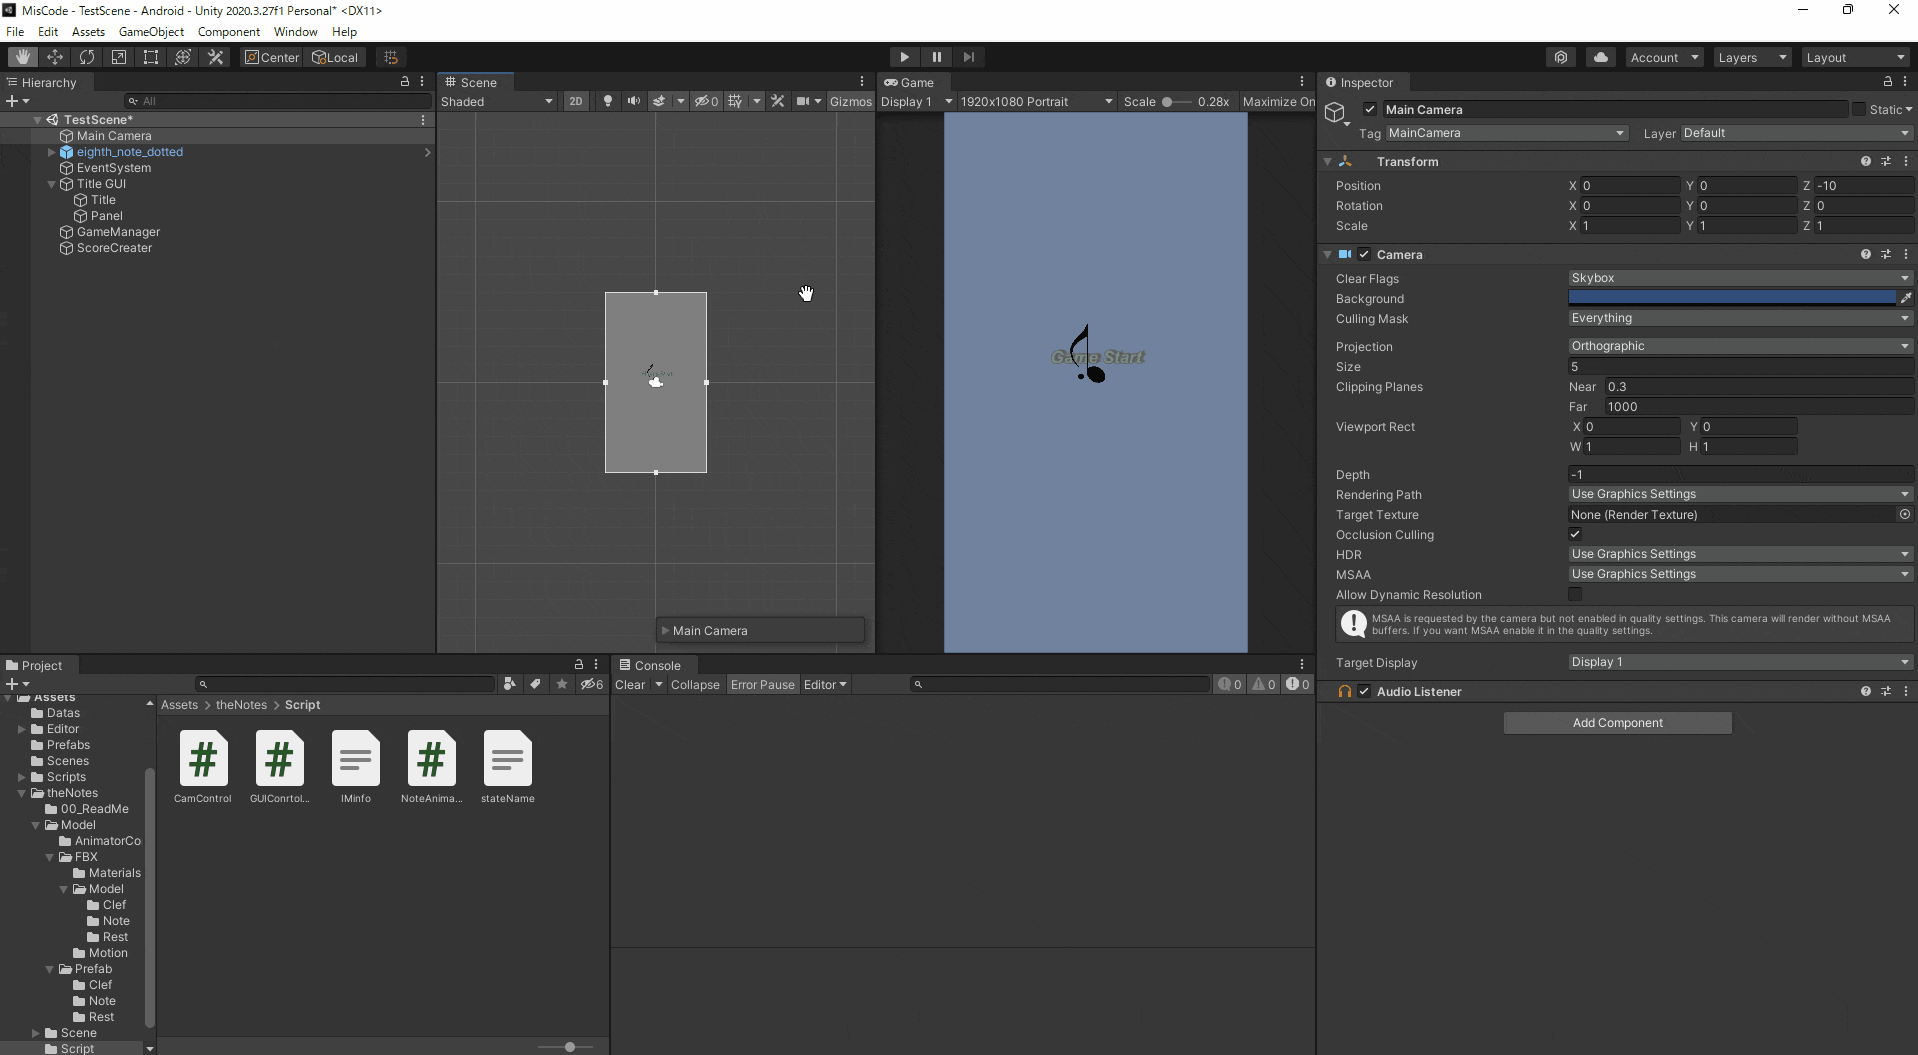The image size is (1918, 1055).
Task: Select the Rotate tool
Action: click(86, 57)
